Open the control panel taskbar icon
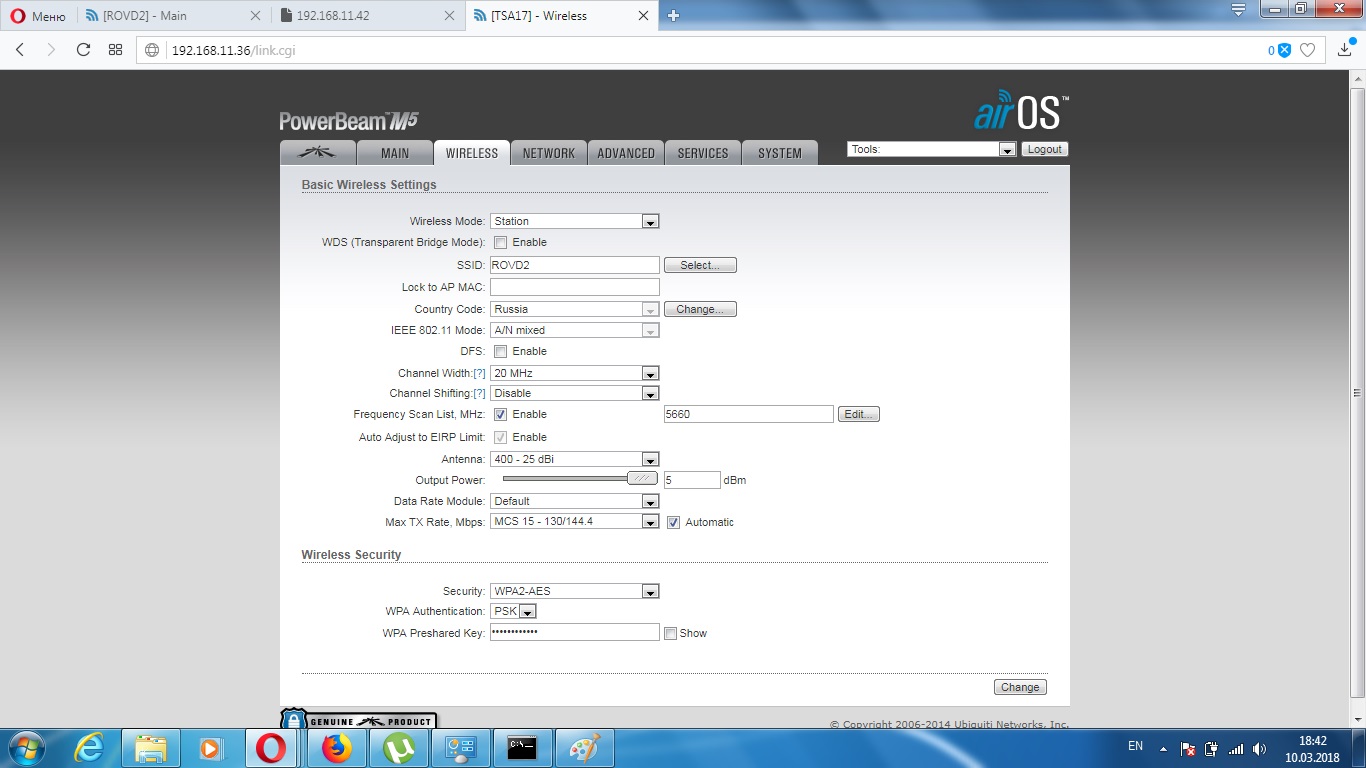The height and width of the screenshot is (768, 1366). (461, 748)
